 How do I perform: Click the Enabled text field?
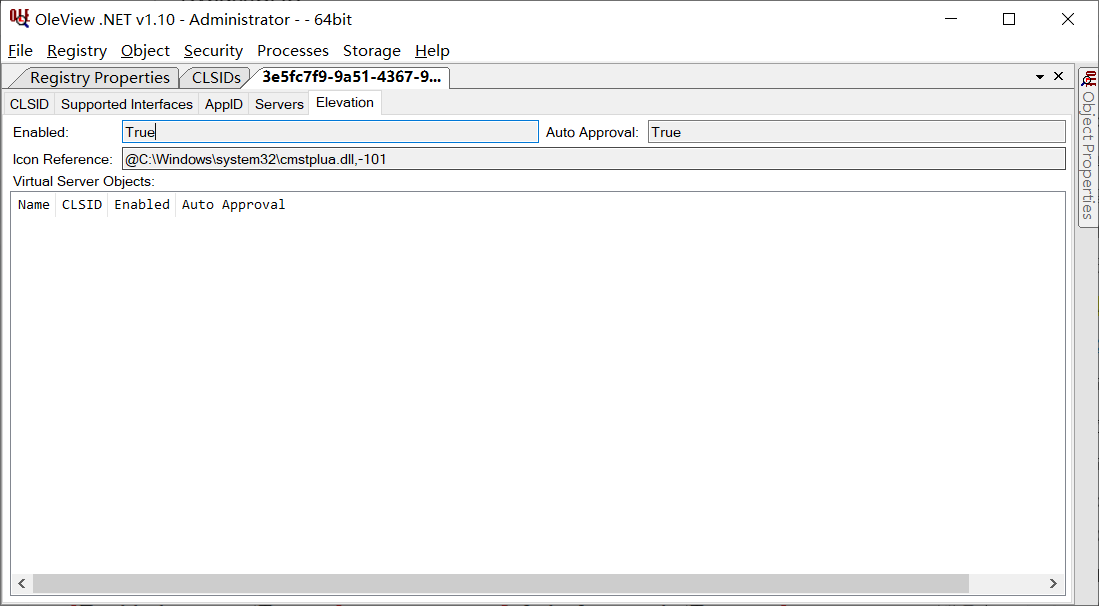[330, 132]
